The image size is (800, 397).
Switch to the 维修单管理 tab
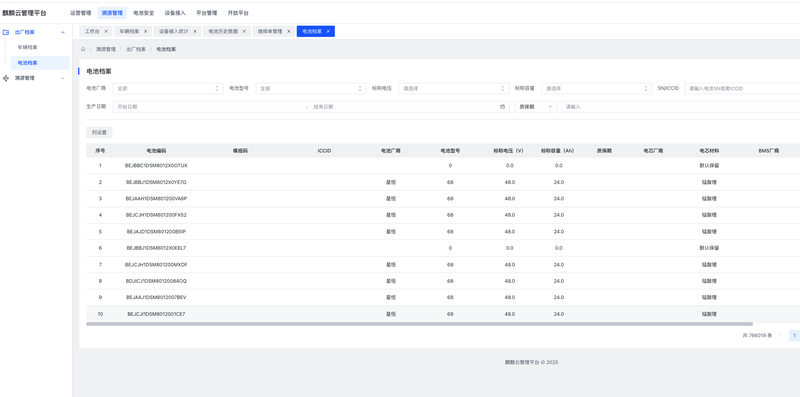[270, 31]
